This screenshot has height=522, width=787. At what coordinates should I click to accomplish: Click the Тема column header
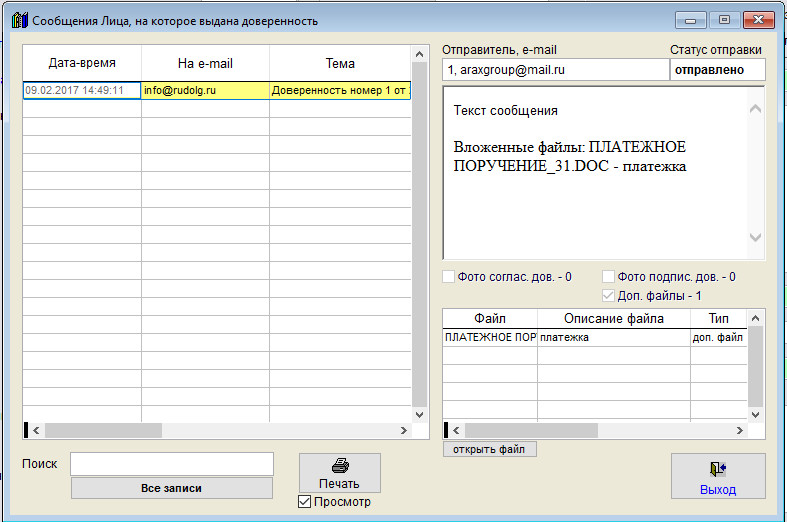tap(340, 63)
